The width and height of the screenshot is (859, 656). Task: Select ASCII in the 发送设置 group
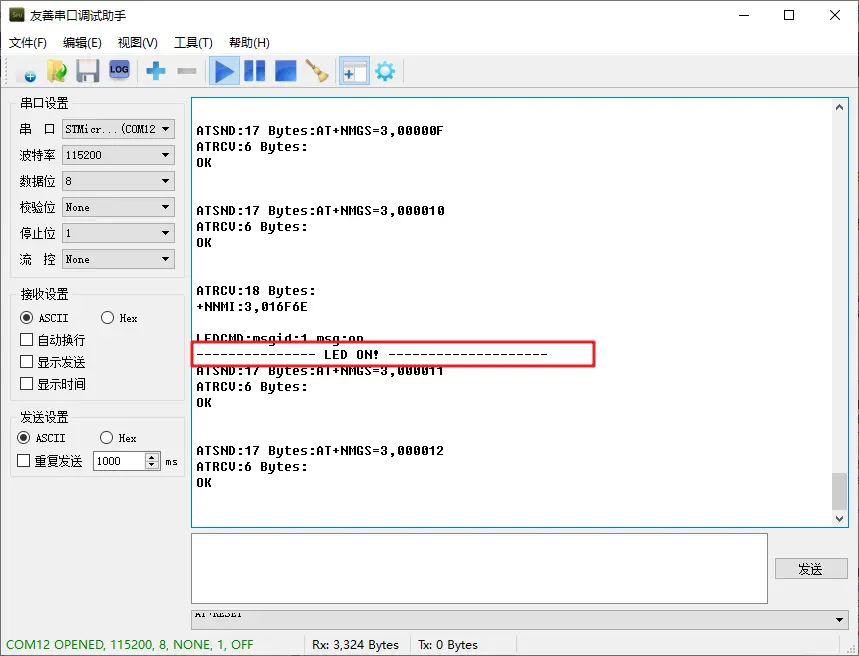[x=24, y=438]
